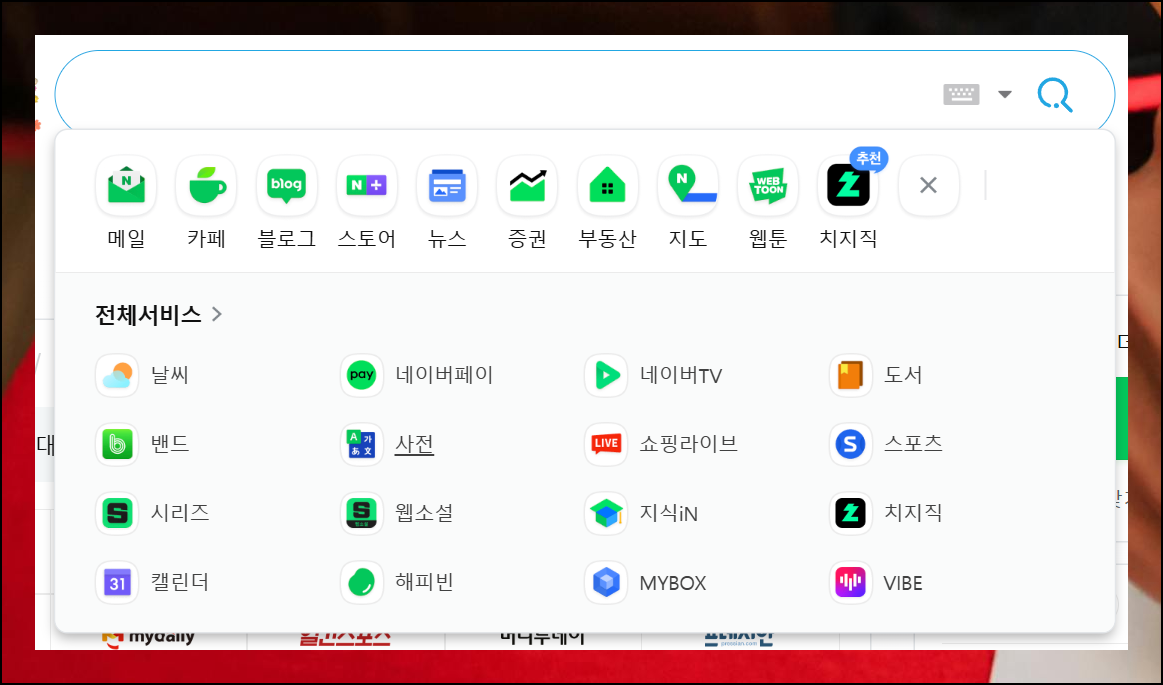Click the 사전 dictionary icon
Image resolution: width=1163 pixels, height=685 pixels.
pos(362,444)
